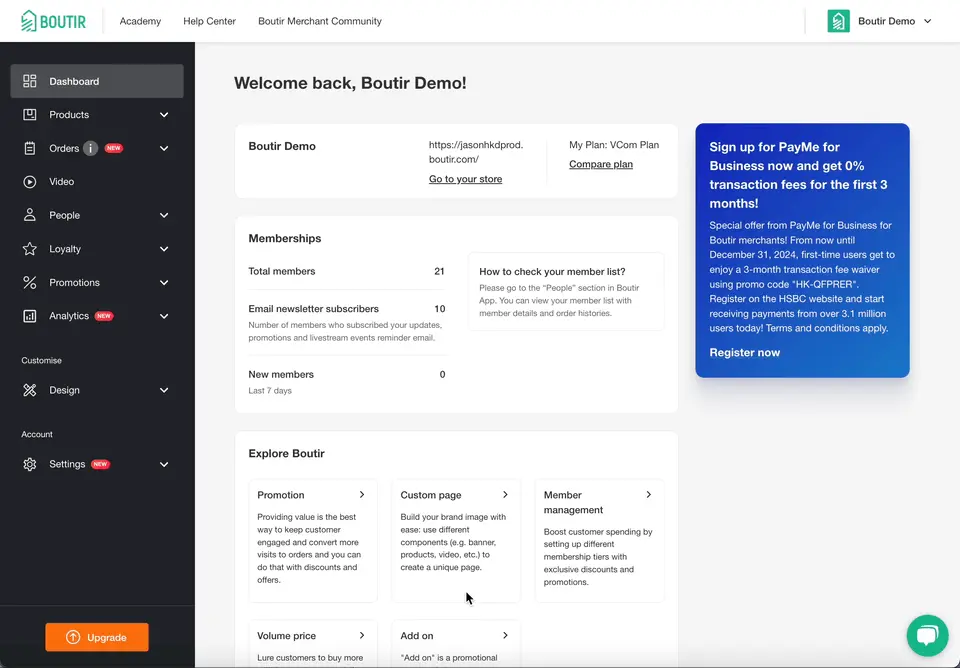
Task: Click the Products box icon in sidebar
Action: tap(29, 114)
